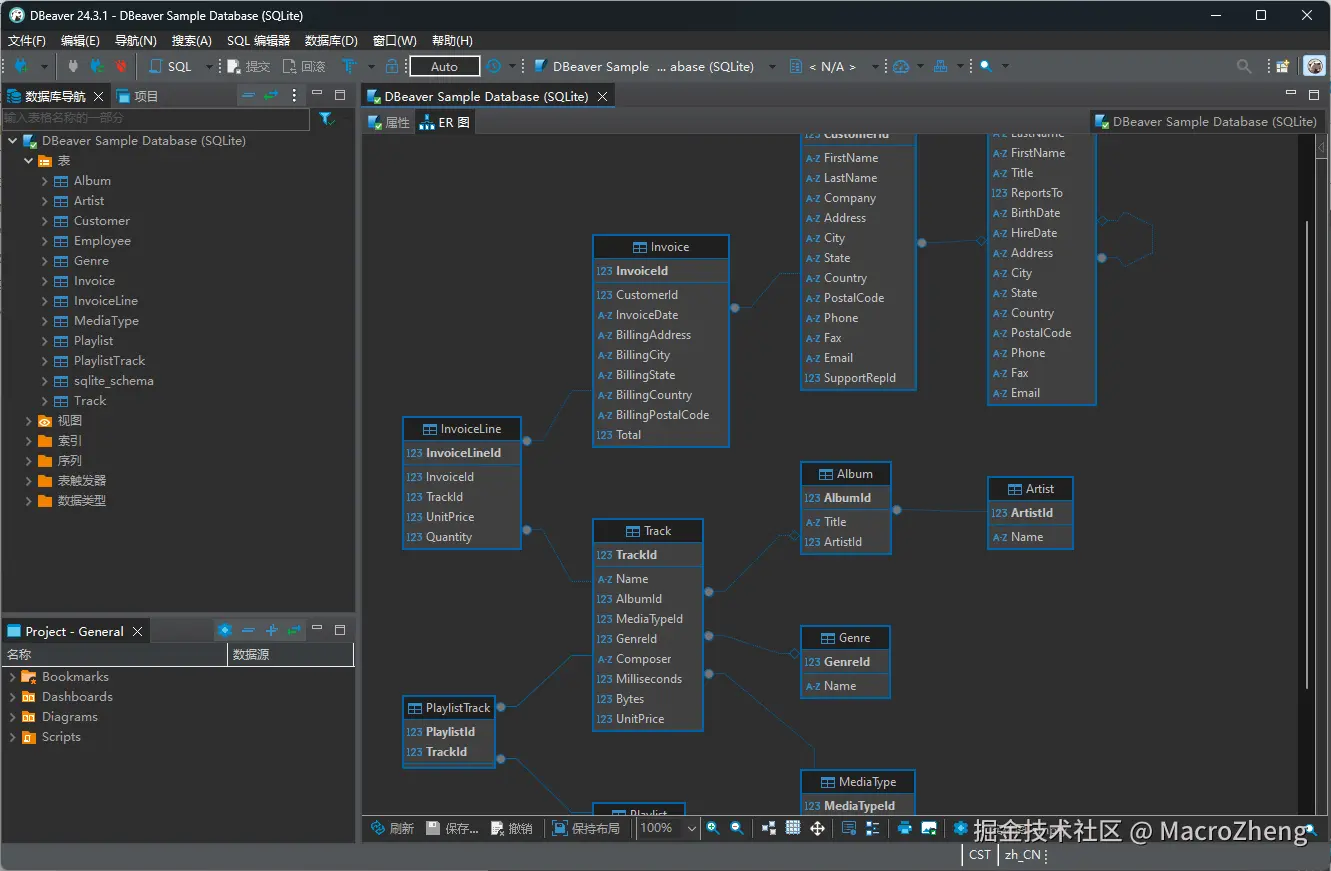Click the print diagram icon
Screen dimensions: 1331x871
pos(905,828)
